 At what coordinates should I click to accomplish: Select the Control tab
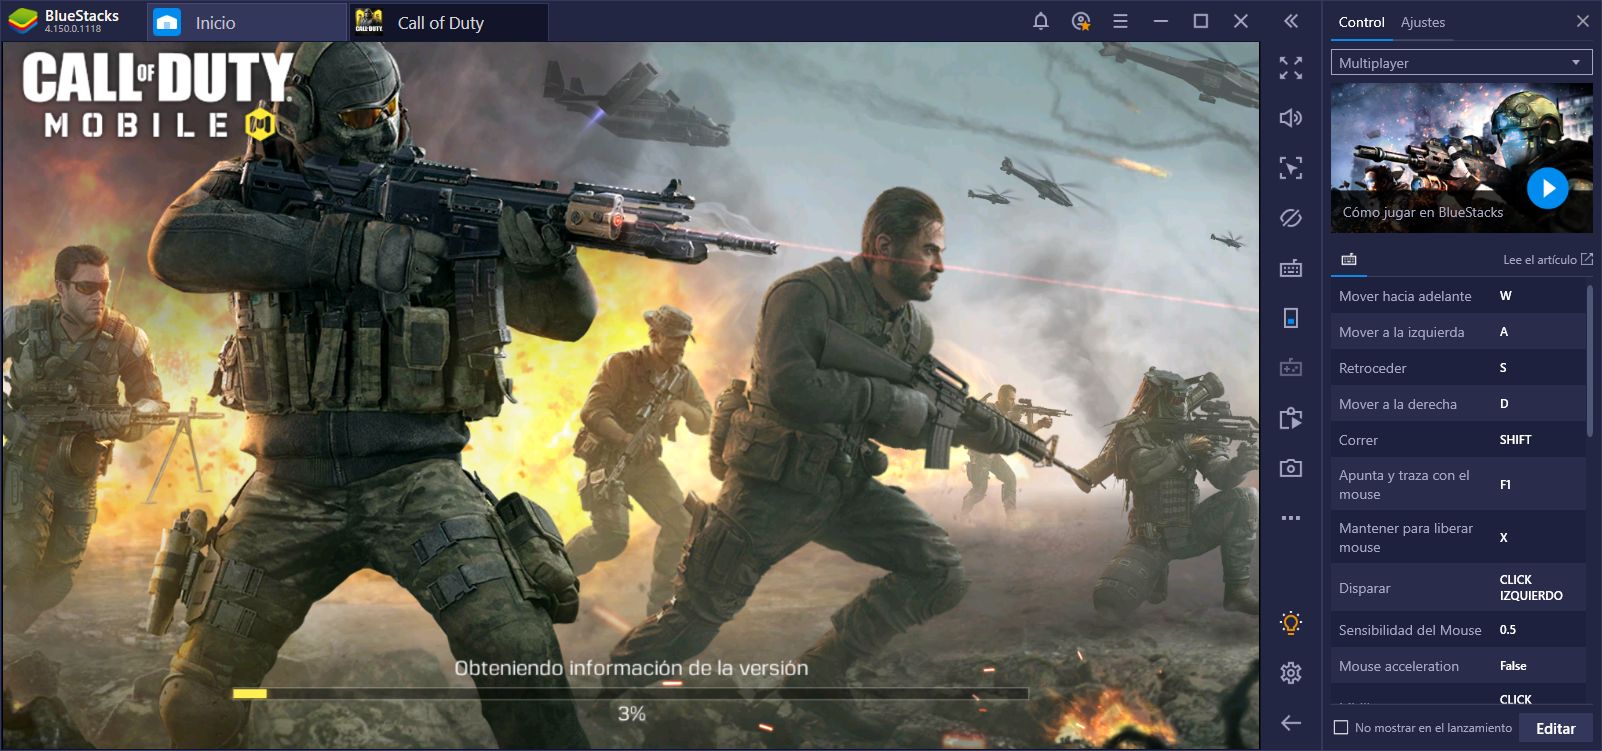(x=1361, y=22)
